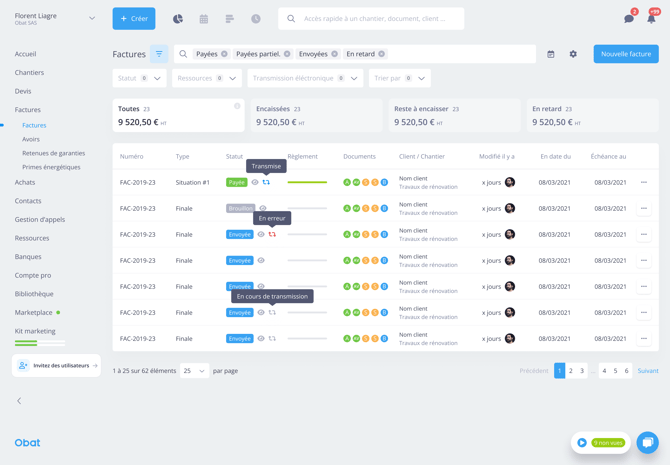The image size is (670, 465).
Task: Click the green payment progress bar
Action: pos(307,183)
